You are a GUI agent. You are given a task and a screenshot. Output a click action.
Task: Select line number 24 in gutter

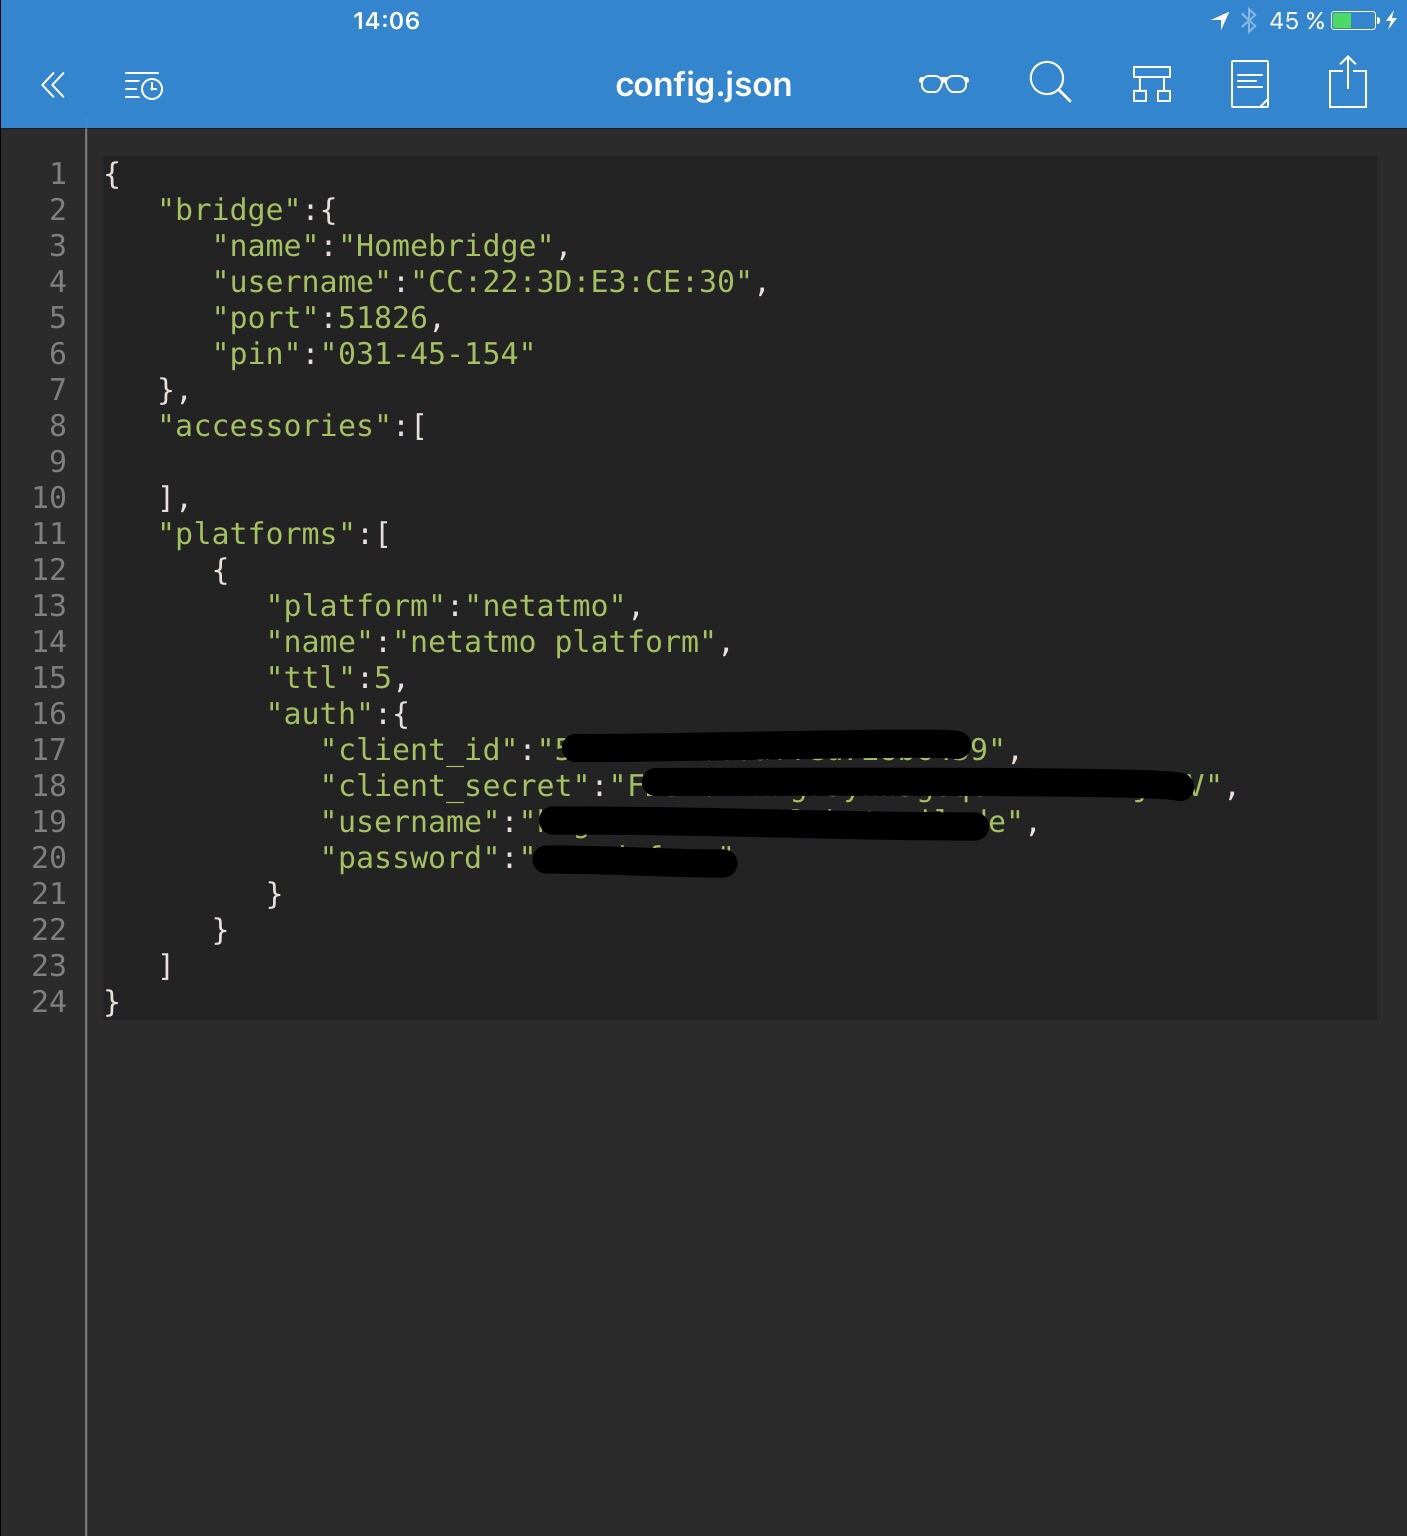[x=49, y=1002]
